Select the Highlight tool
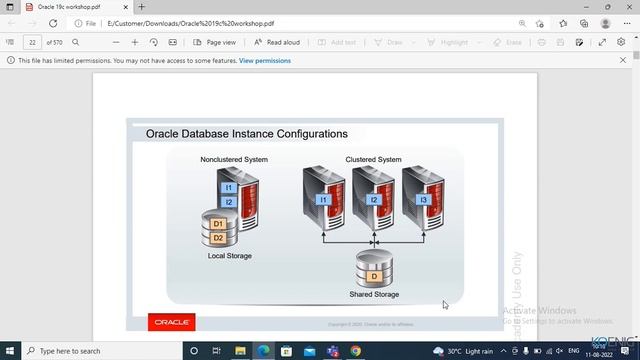The image size is (640, 360). tap(447, 42)
